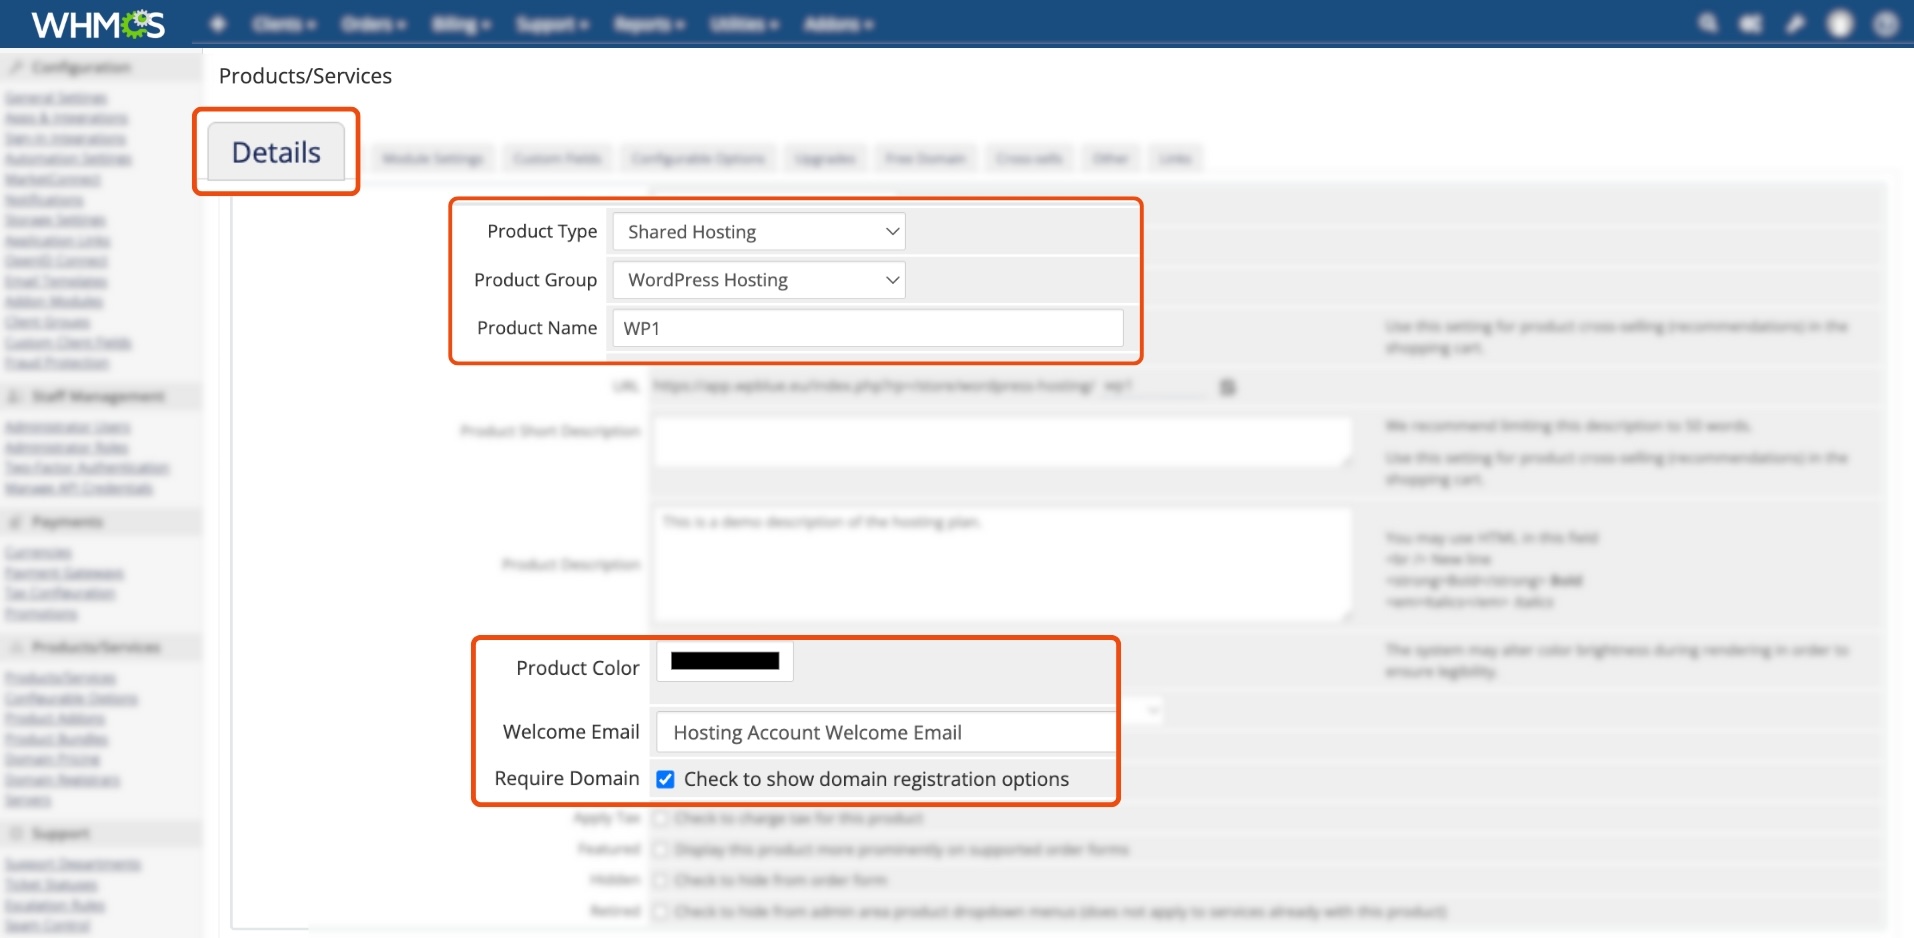Tick the Featured checkbox
The image size is (1914, 938).
click(x=660, y=850)
